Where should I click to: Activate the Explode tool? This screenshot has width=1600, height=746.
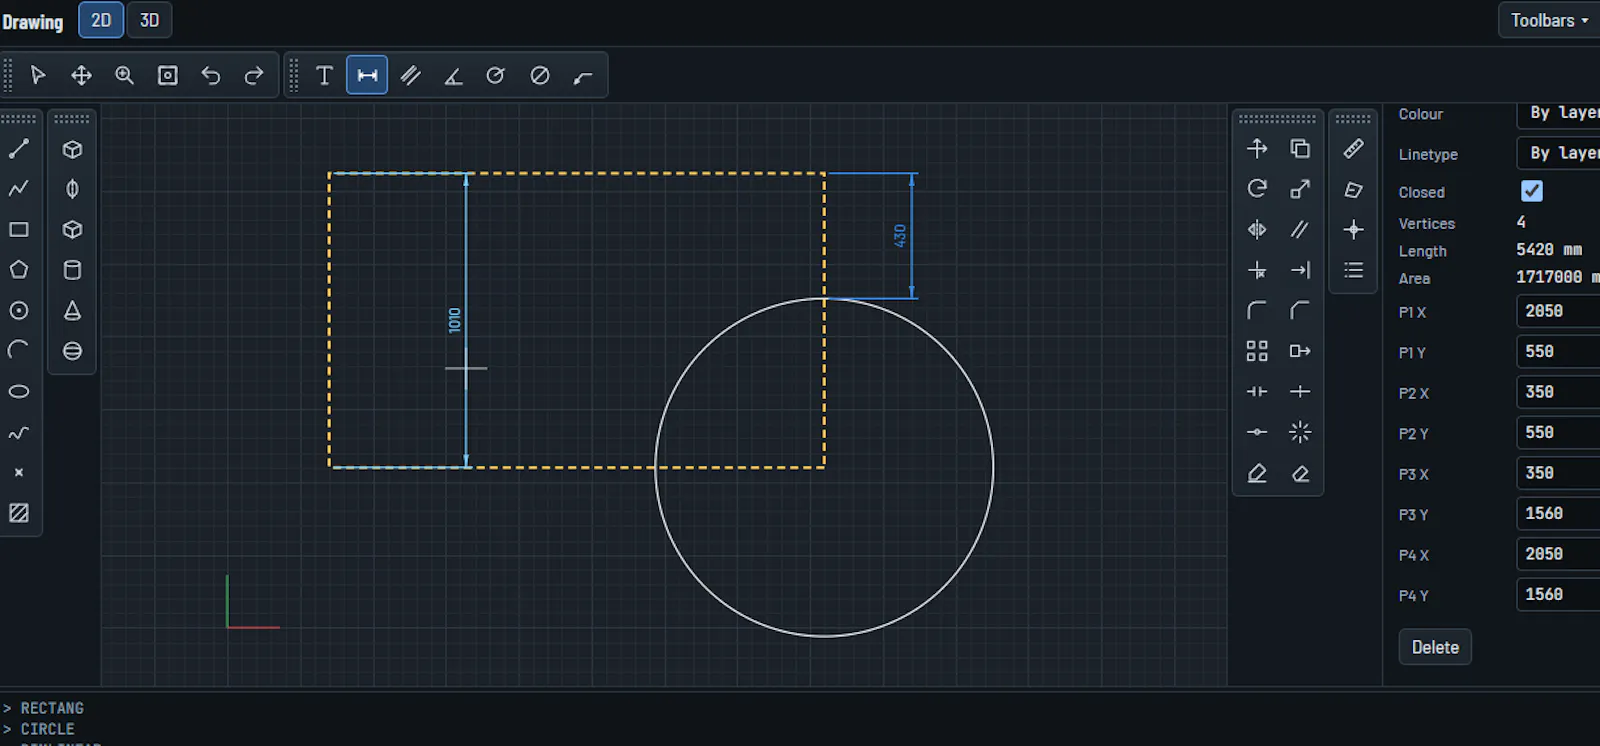tap(1300, 432)
